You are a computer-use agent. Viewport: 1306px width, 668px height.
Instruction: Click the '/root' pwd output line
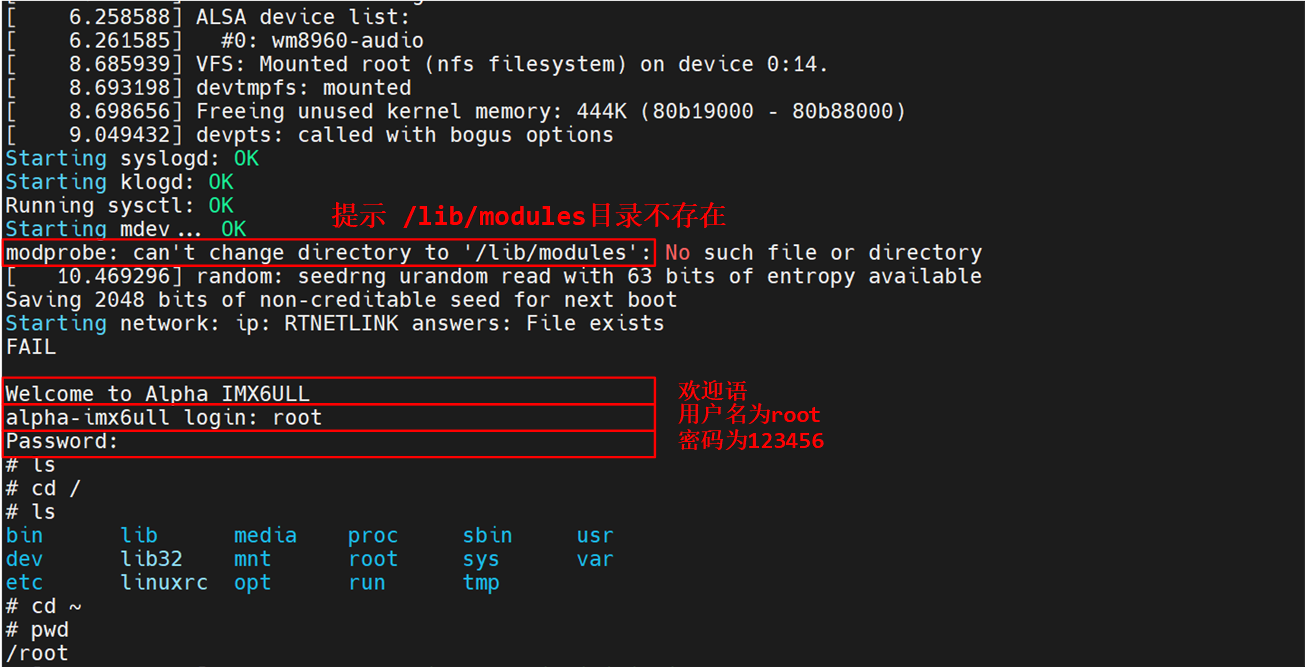(x=37, y=653)
